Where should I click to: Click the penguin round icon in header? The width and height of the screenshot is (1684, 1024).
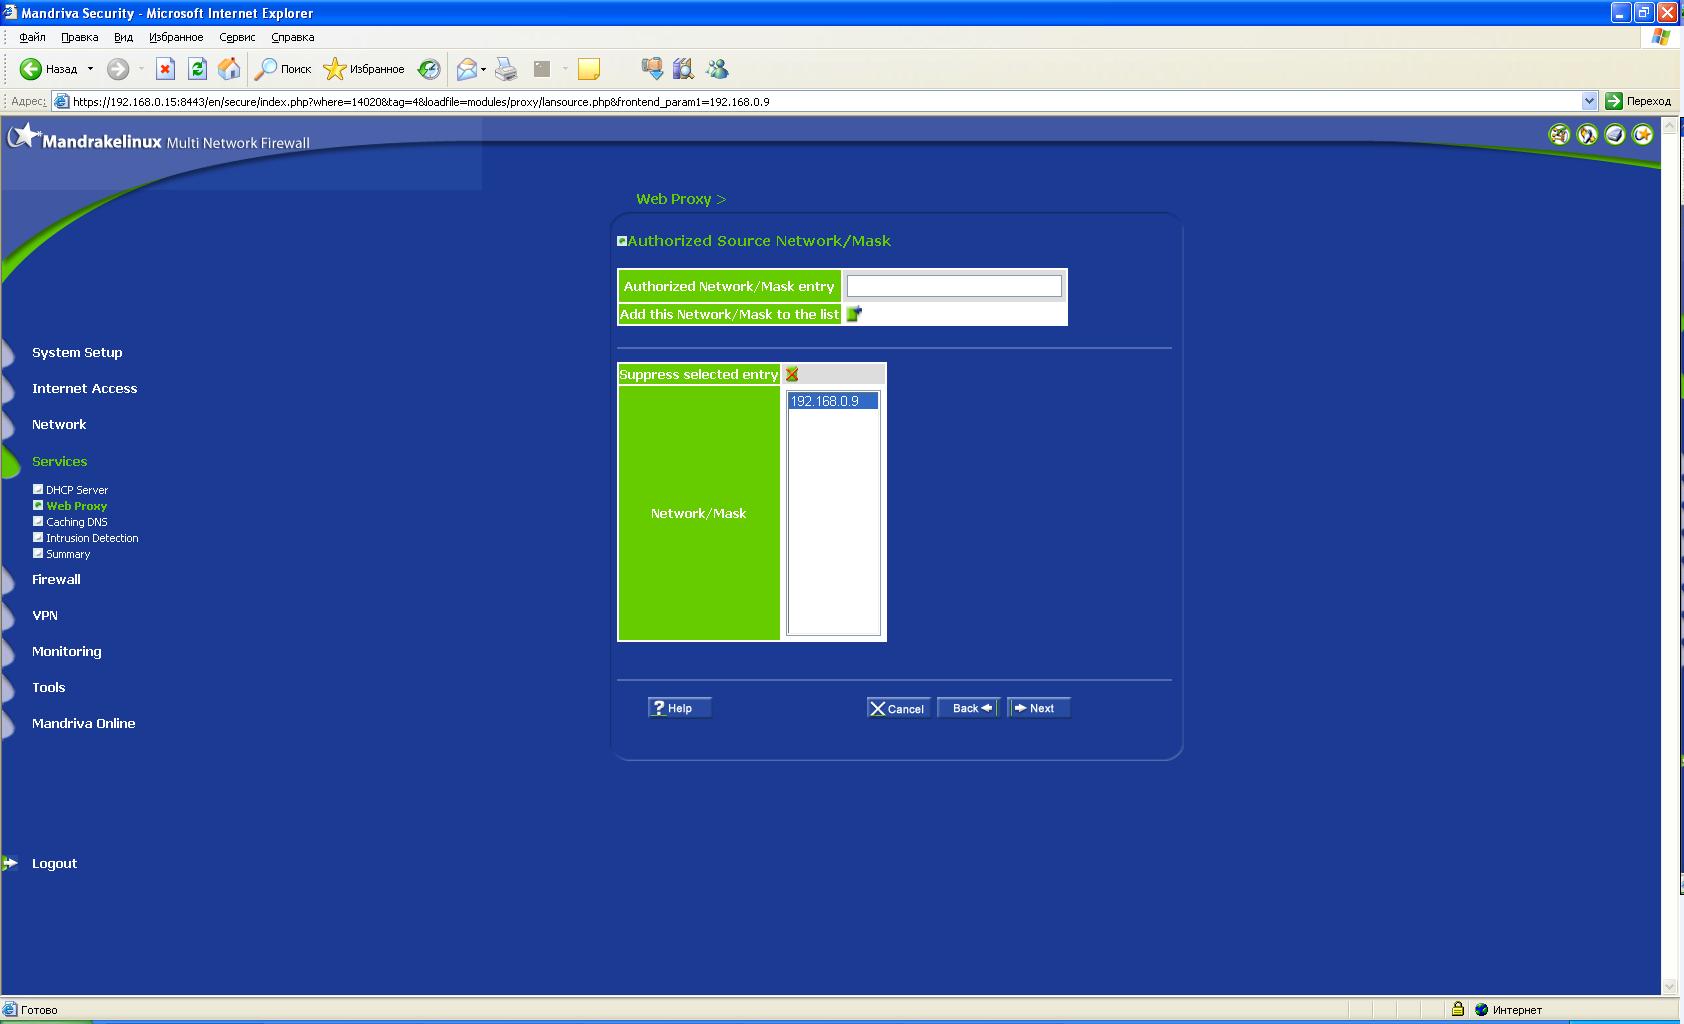tap(1587, 134)
